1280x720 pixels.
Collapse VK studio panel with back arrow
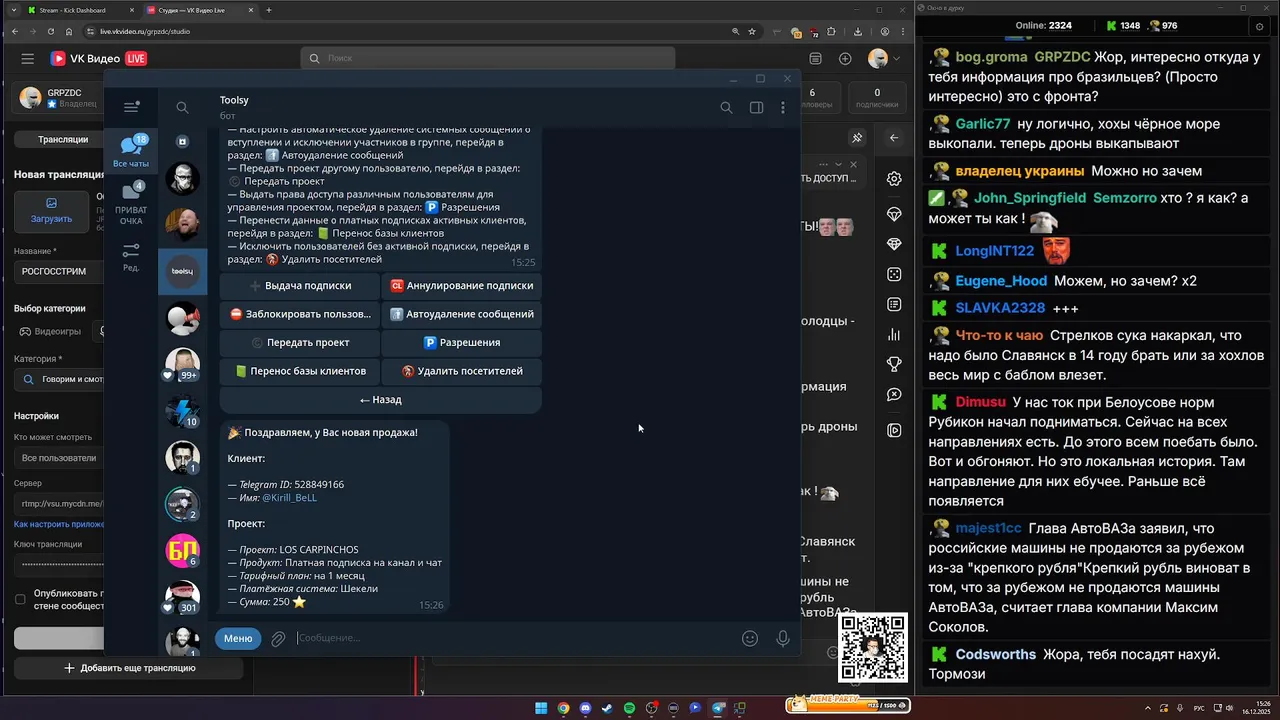click(894, 138)
